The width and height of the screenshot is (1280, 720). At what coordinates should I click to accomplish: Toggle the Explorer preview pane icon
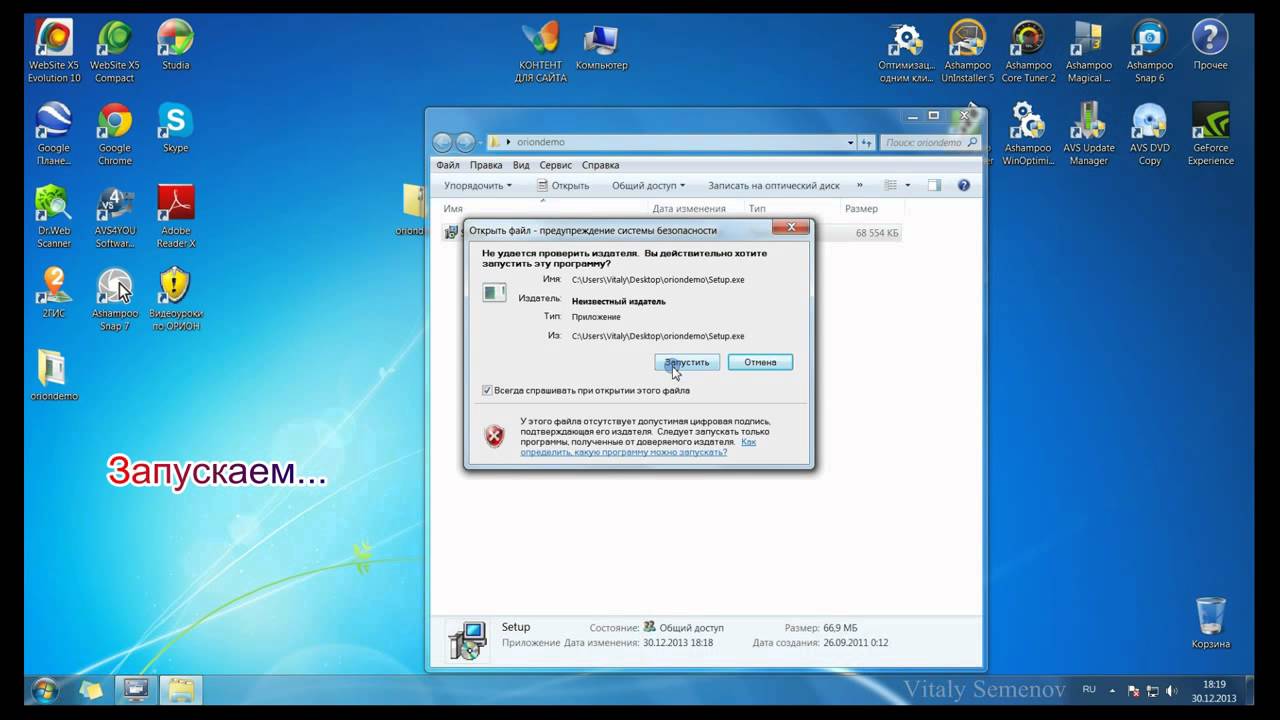(x=934, y=185)
